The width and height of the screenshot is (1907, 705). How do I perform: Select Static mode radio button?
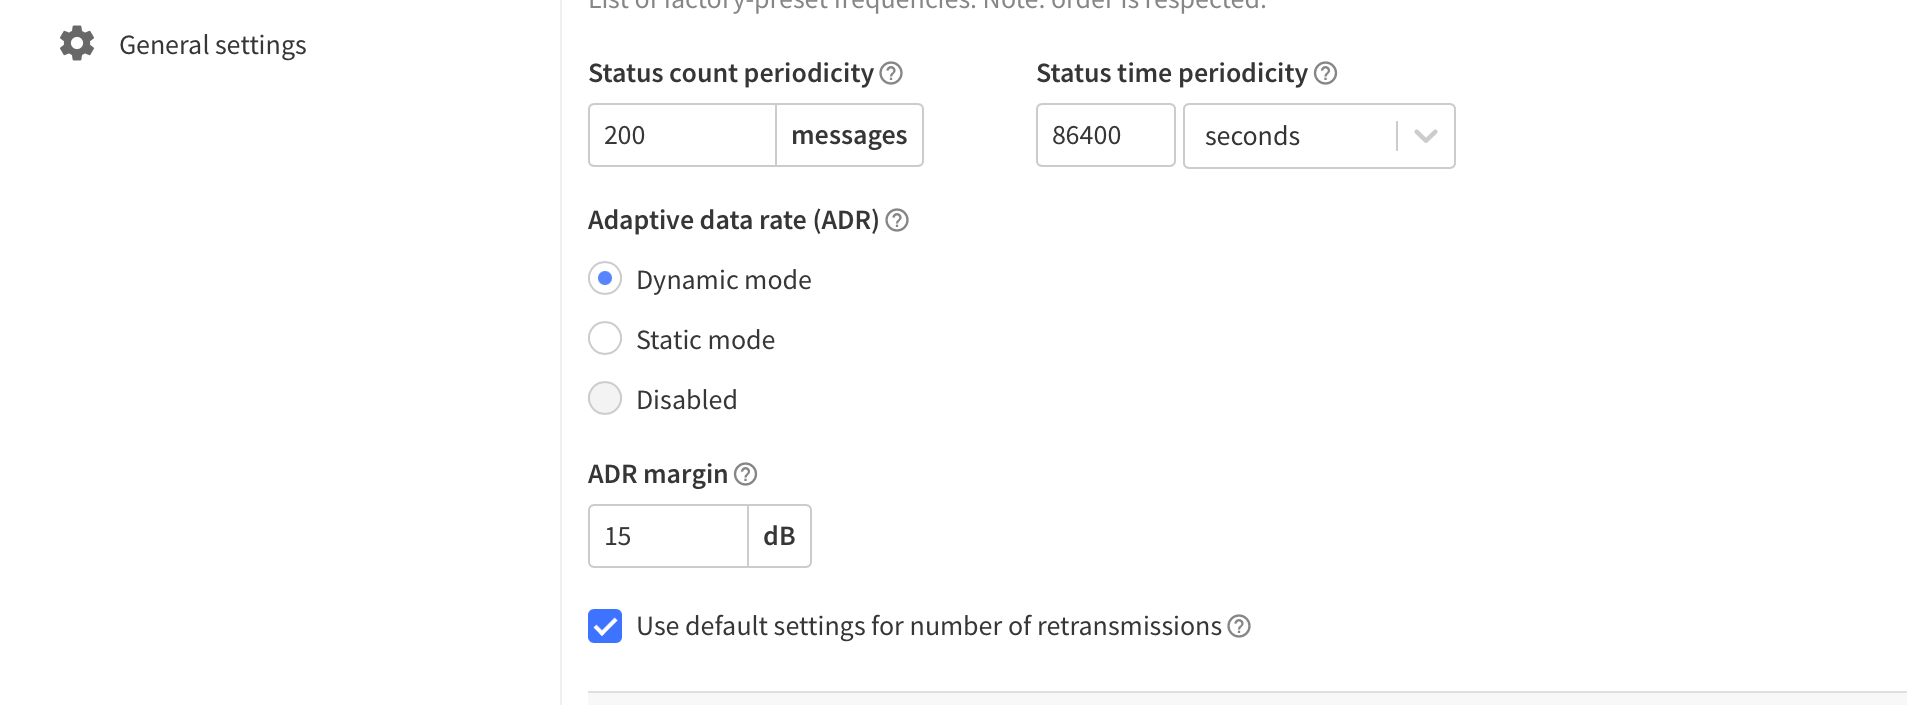pyautogui.click(x=605, y=339)
